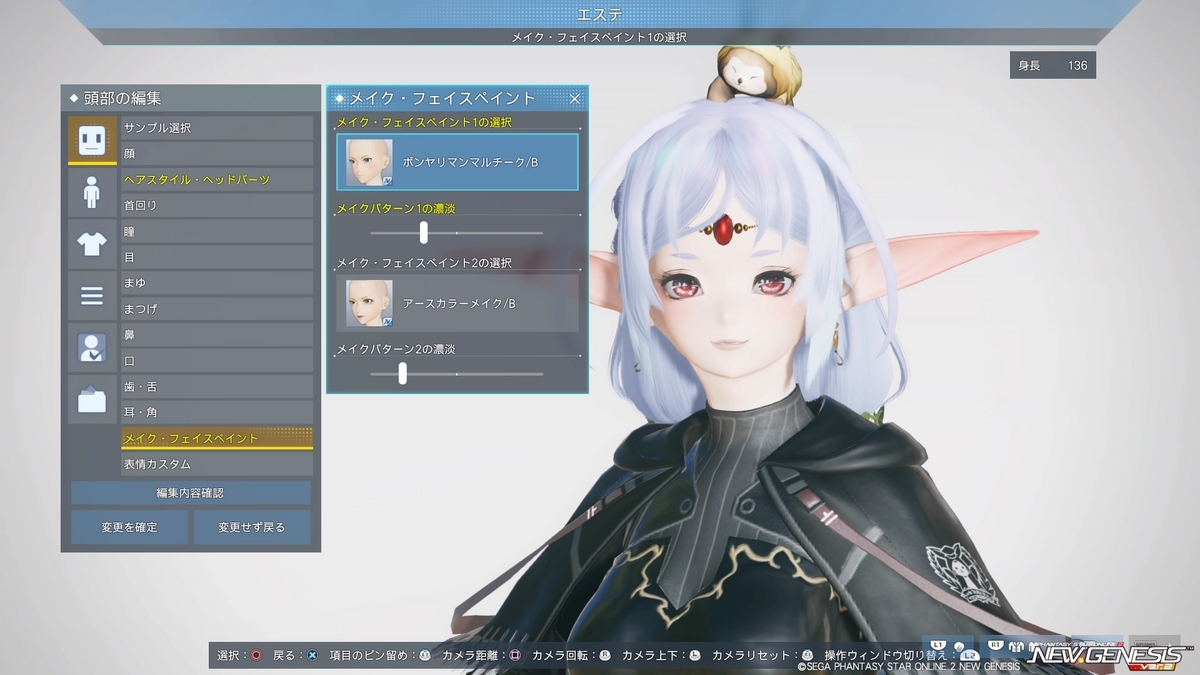The height and width of the screenshot is (675, 1200).
Task: Select 瞳 in head editing list
Action: 217,231
